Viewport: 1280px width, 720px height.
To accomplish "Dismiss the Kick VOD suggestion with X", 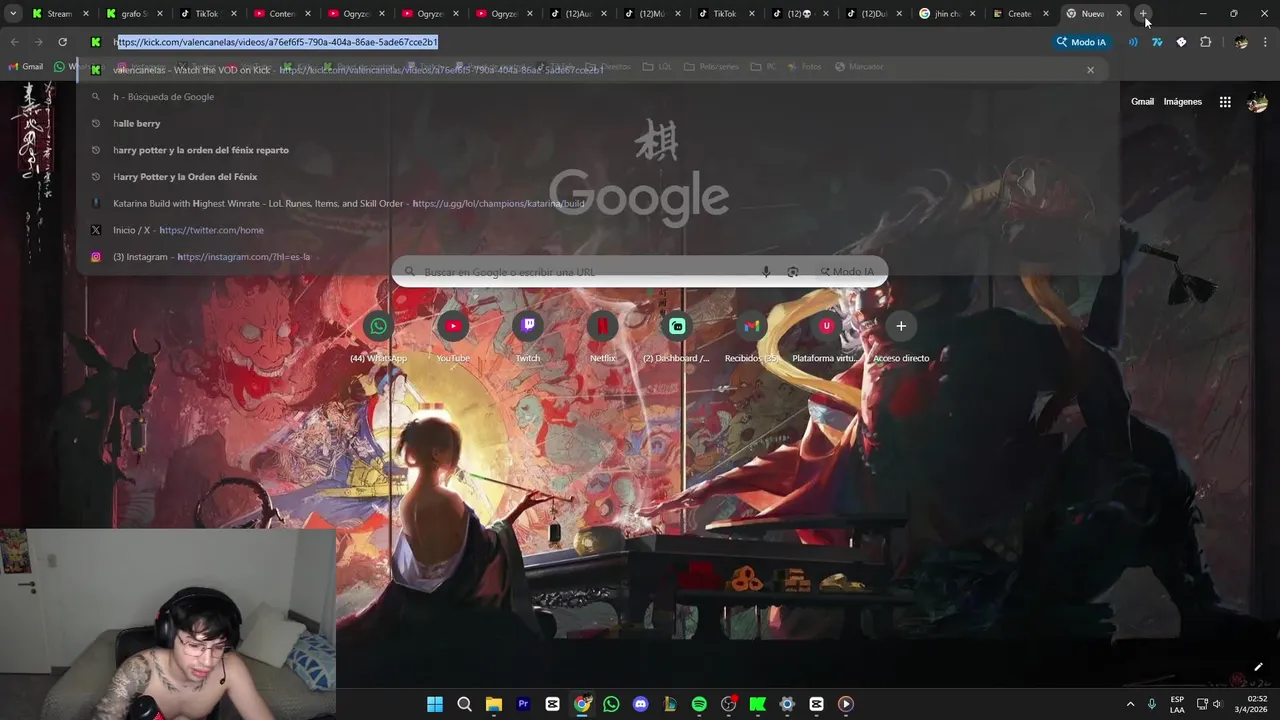I will pos(1090,70).
